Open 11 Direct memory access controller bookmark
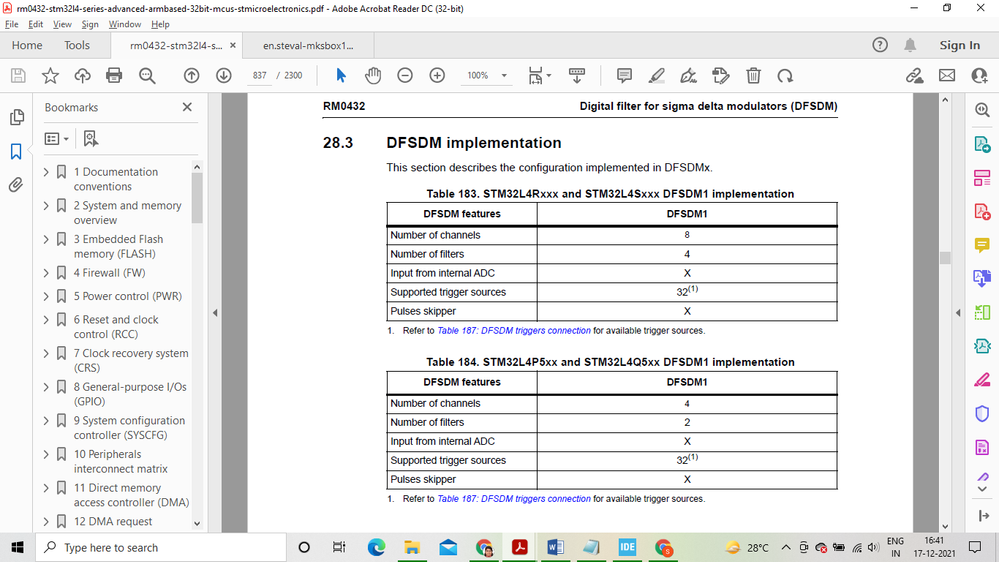 point(131,495)
